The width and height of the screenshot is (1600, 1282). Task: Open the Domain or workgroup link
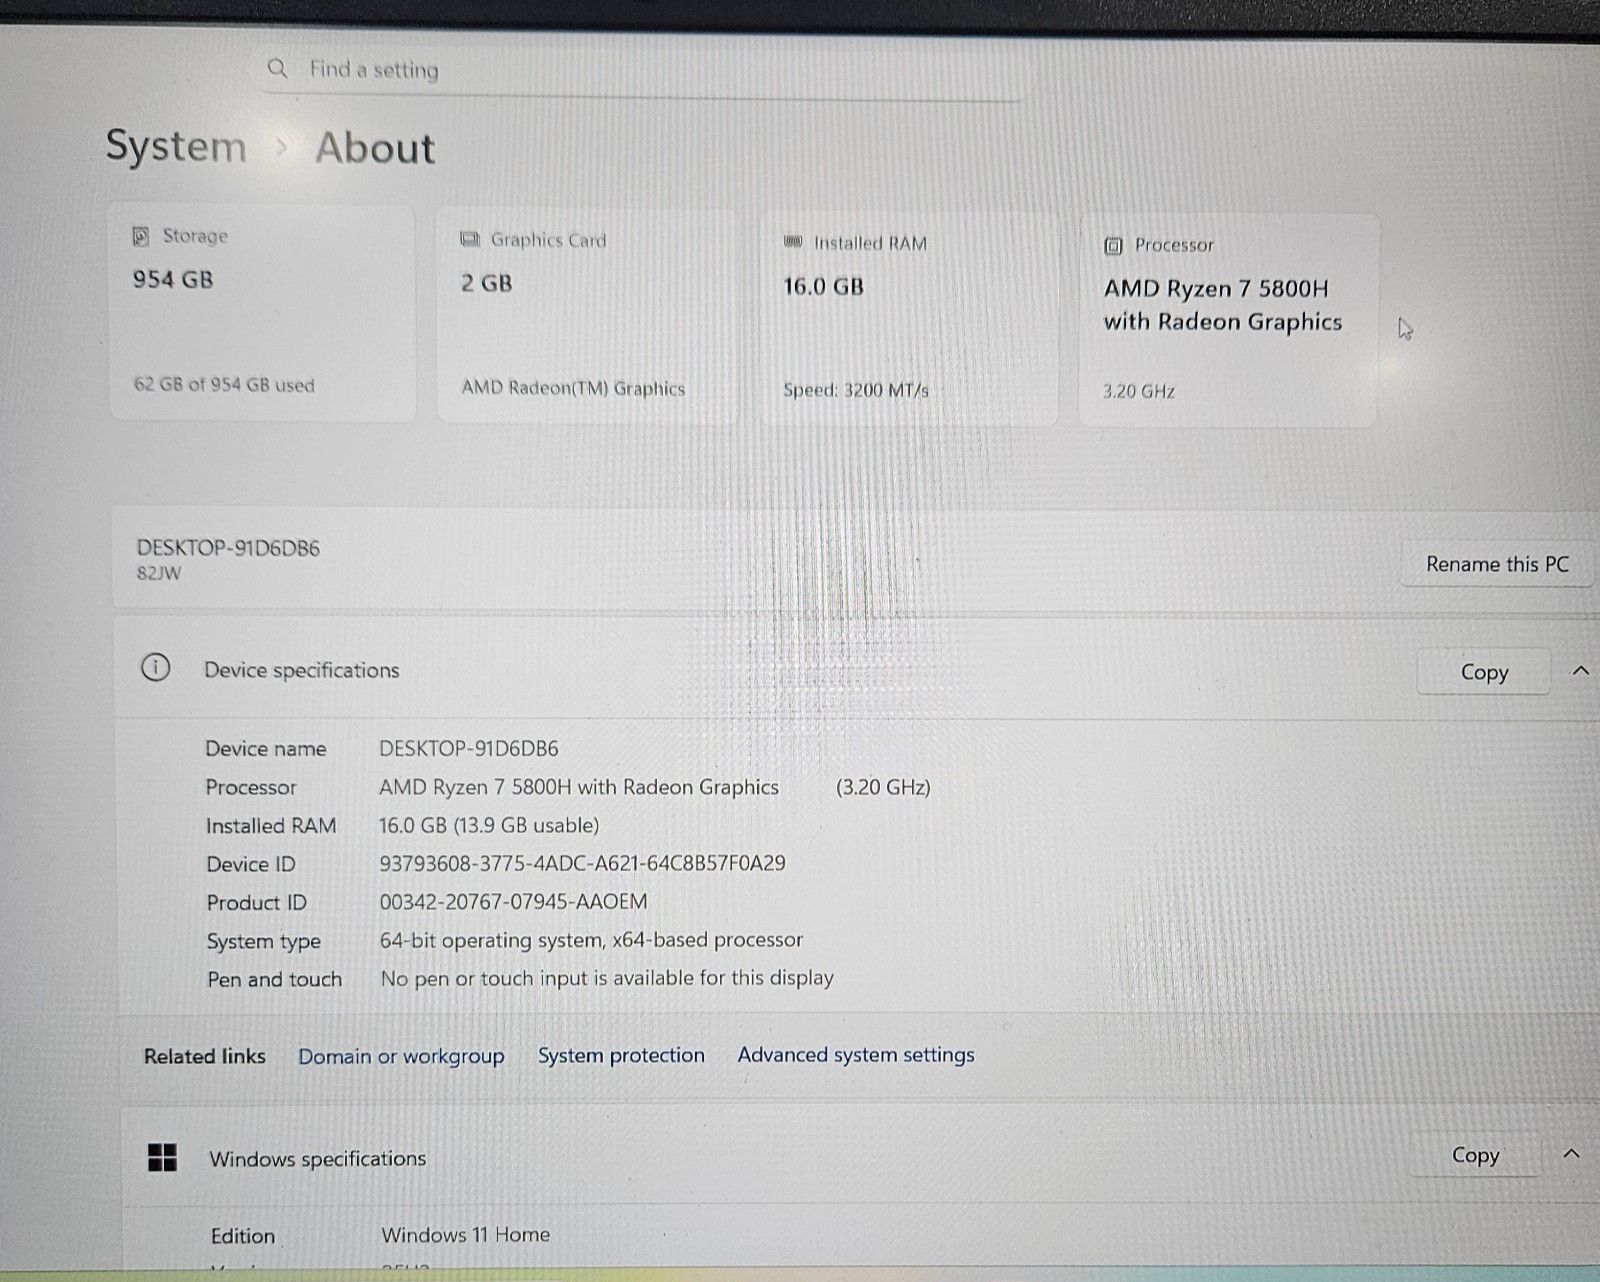401,1056
